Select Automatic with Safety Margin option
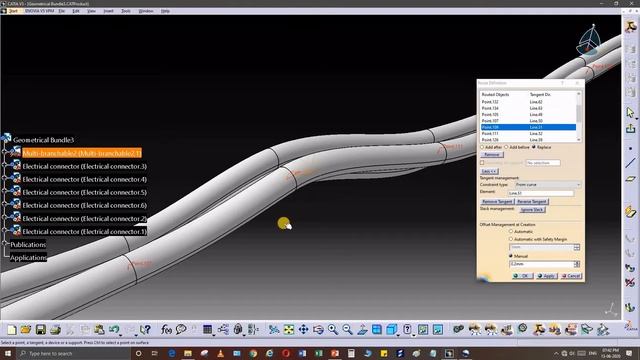640x360 pixels. point(511,239)
